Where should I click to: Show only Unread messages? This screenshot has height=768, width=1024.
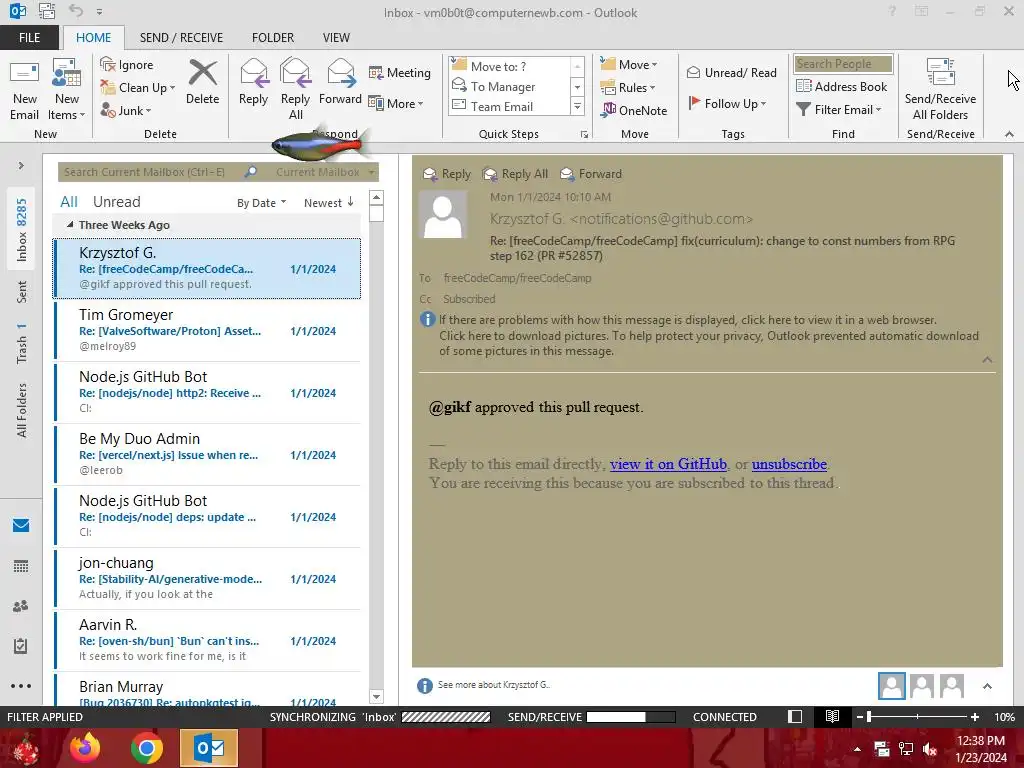coord(117,202)
